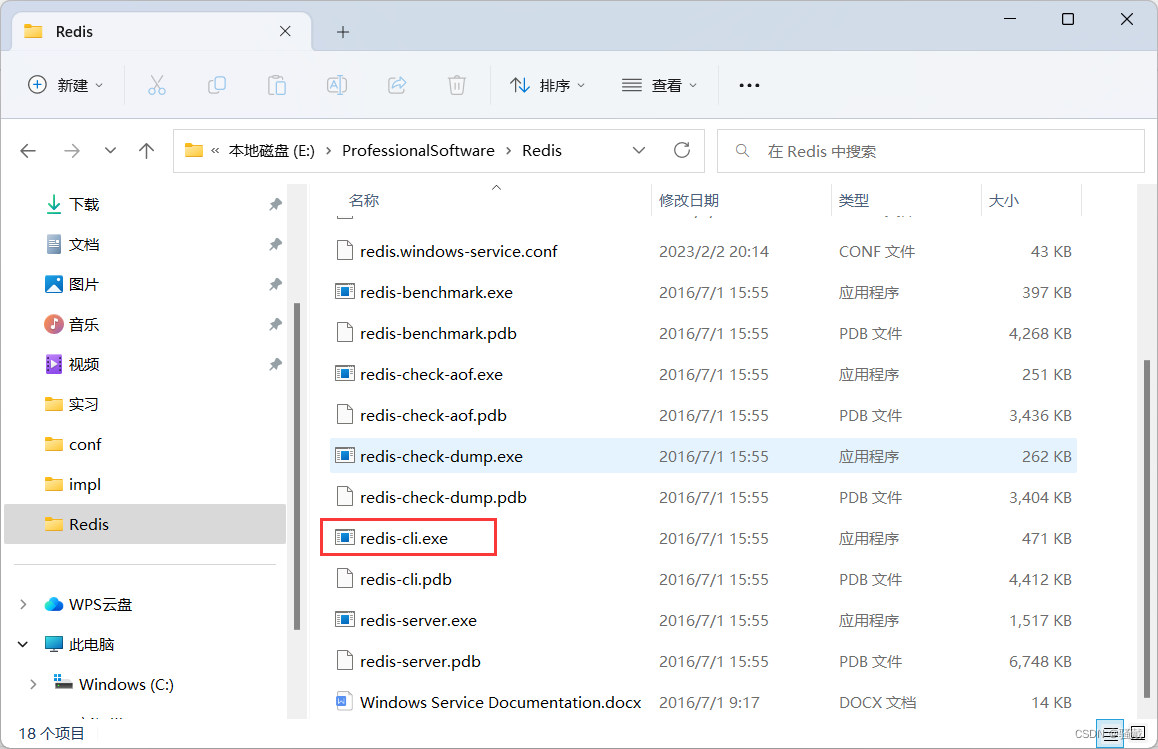This screenshot has height=749, width=1158.
Task: Switch to details view icon in status bar
Action: coord(1110,733)
